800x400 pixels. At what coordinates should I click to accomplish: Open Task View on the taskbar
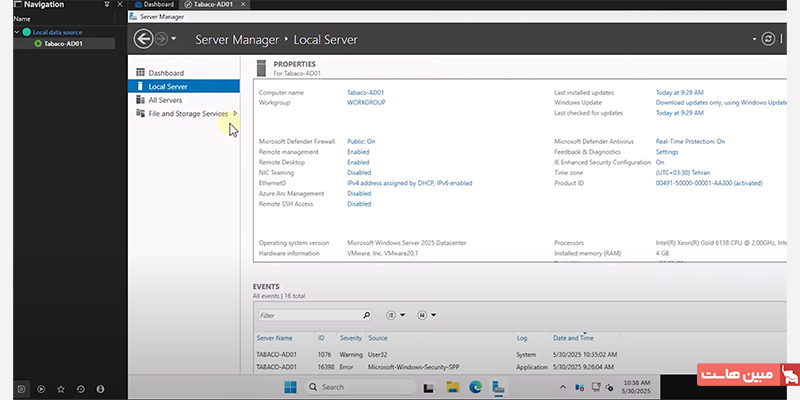[429, 388]
